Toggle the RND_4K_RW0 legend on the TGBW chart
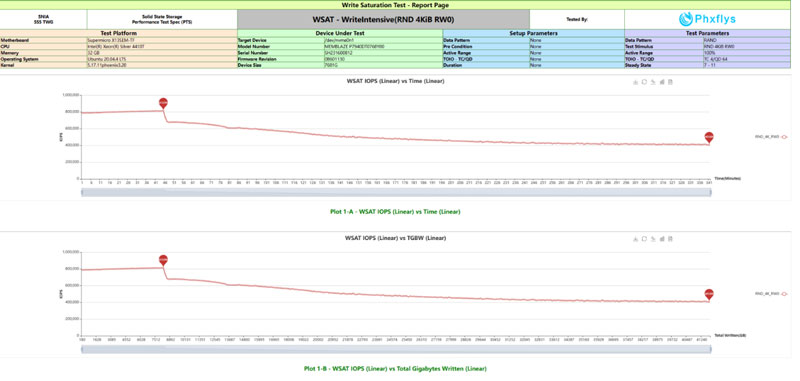This screenshot has width=800, height=381. 770,294
